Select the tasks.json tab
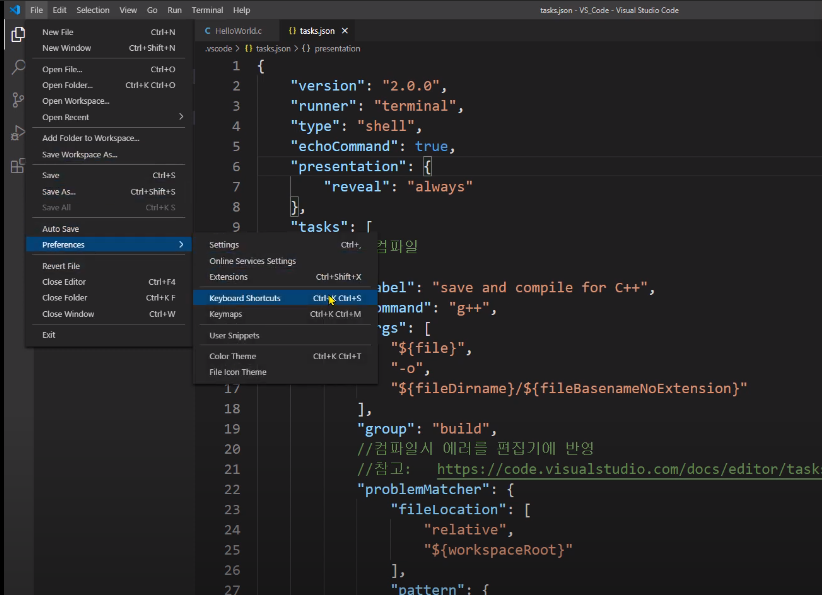Image resolution: width=822 pixels, height=595 pixels. [x=317, y=31]
